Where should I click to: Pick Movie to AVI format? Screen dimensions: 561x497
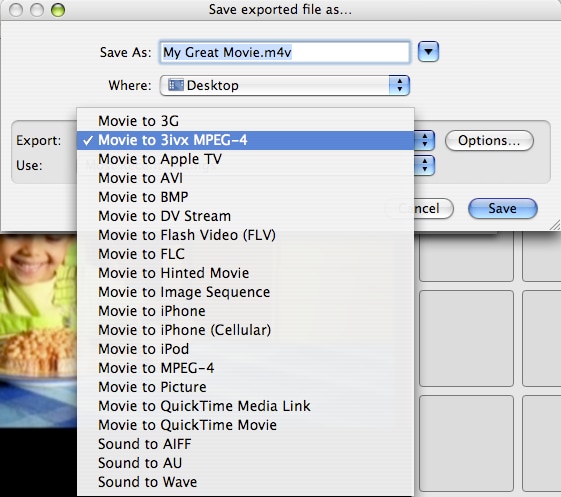point(245,178)
